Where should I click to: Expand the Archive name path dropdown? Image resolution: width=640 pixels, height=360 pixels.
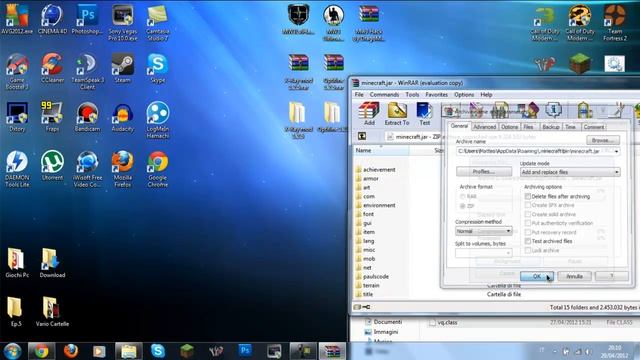(x=616, y=151)
